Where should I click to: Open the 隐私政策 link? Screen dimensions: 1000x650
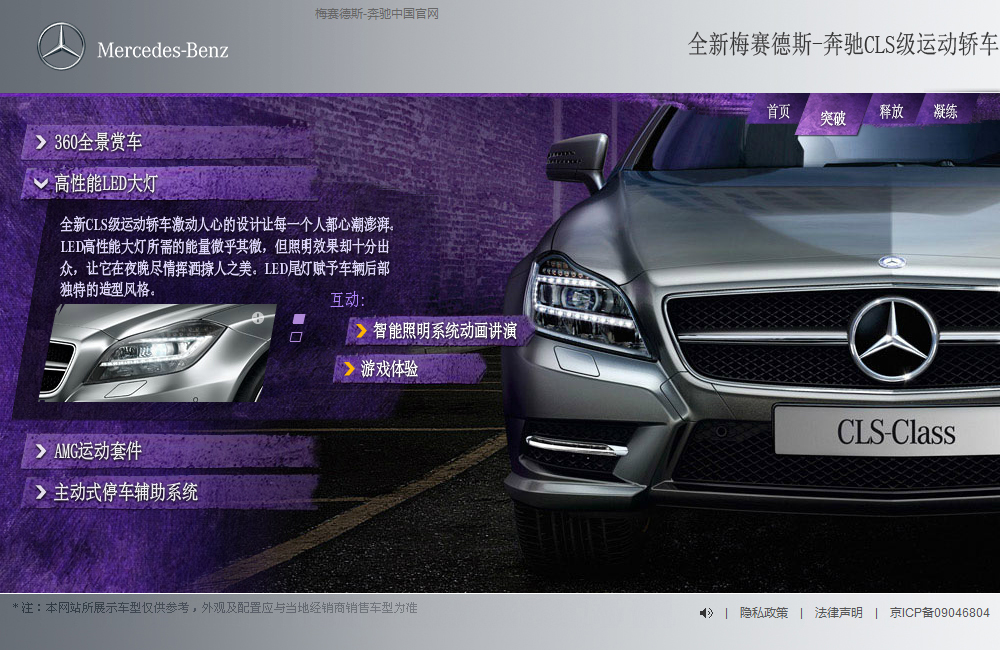(x=764, y=613)
